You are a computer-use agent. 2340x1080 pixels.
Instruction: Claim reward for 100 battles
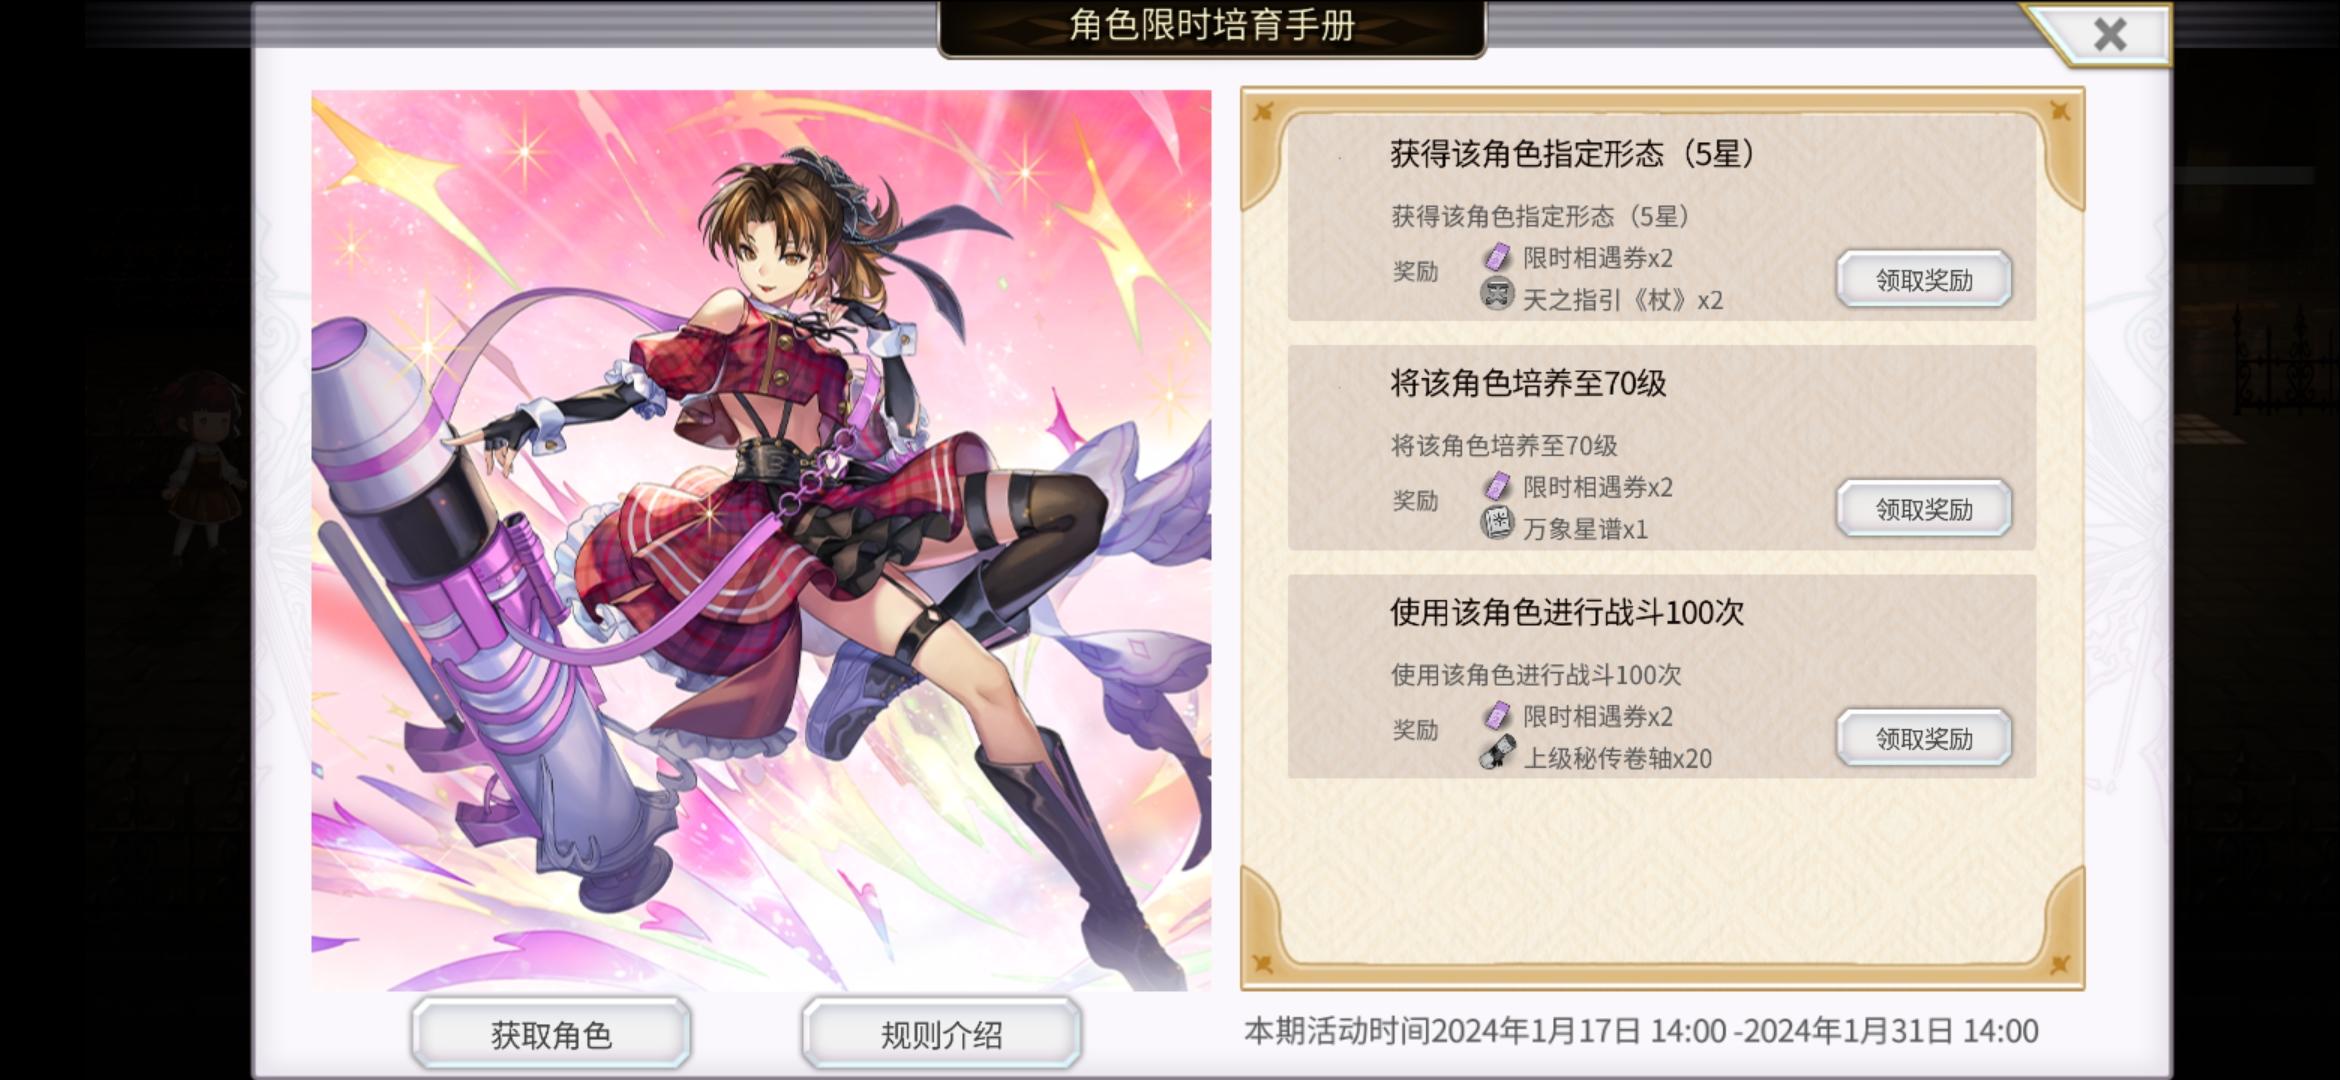(1924, 738)
